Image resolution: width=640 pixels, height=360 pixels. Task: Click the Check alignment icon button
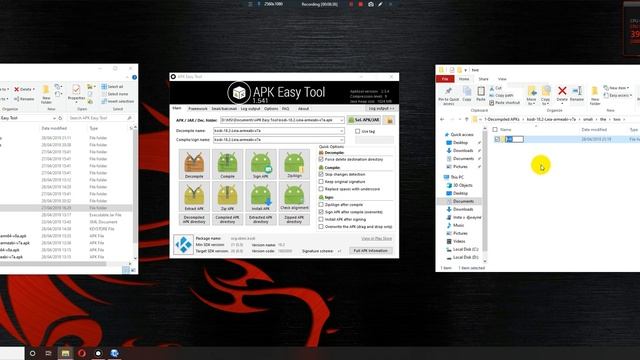pos(294,197)
